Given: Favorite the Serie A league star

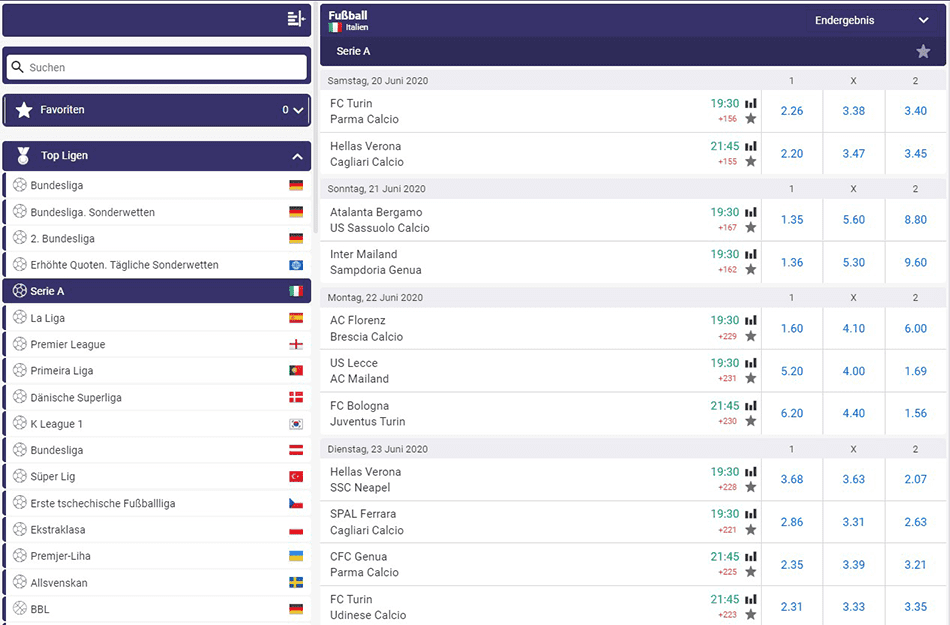Looking at the screenshot, I should (923, 51).
